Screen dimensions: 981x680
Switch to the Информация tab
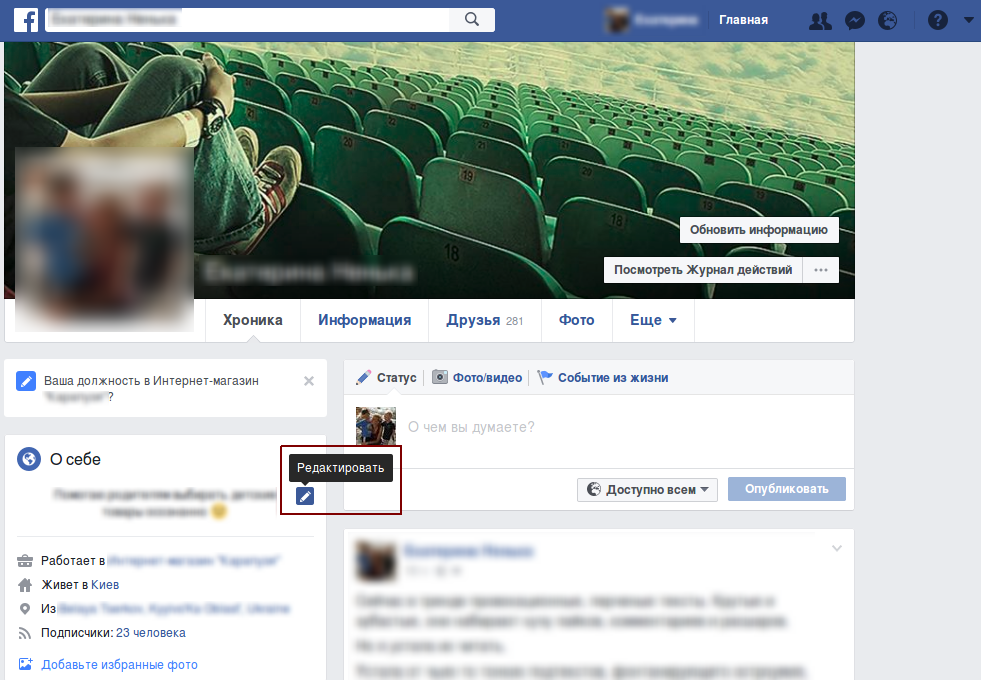364,321
